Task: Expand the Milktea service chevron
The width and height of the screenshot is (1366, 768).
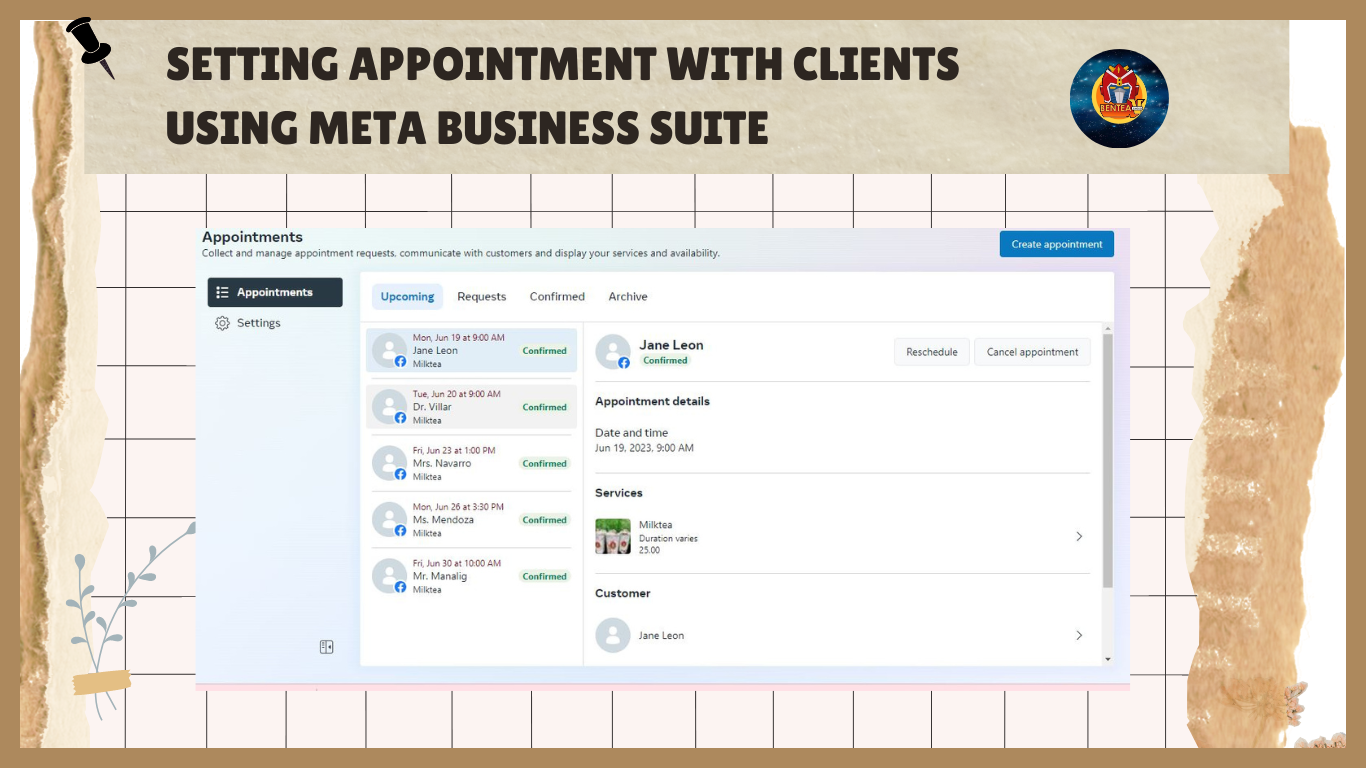Action: [1079, 537]
